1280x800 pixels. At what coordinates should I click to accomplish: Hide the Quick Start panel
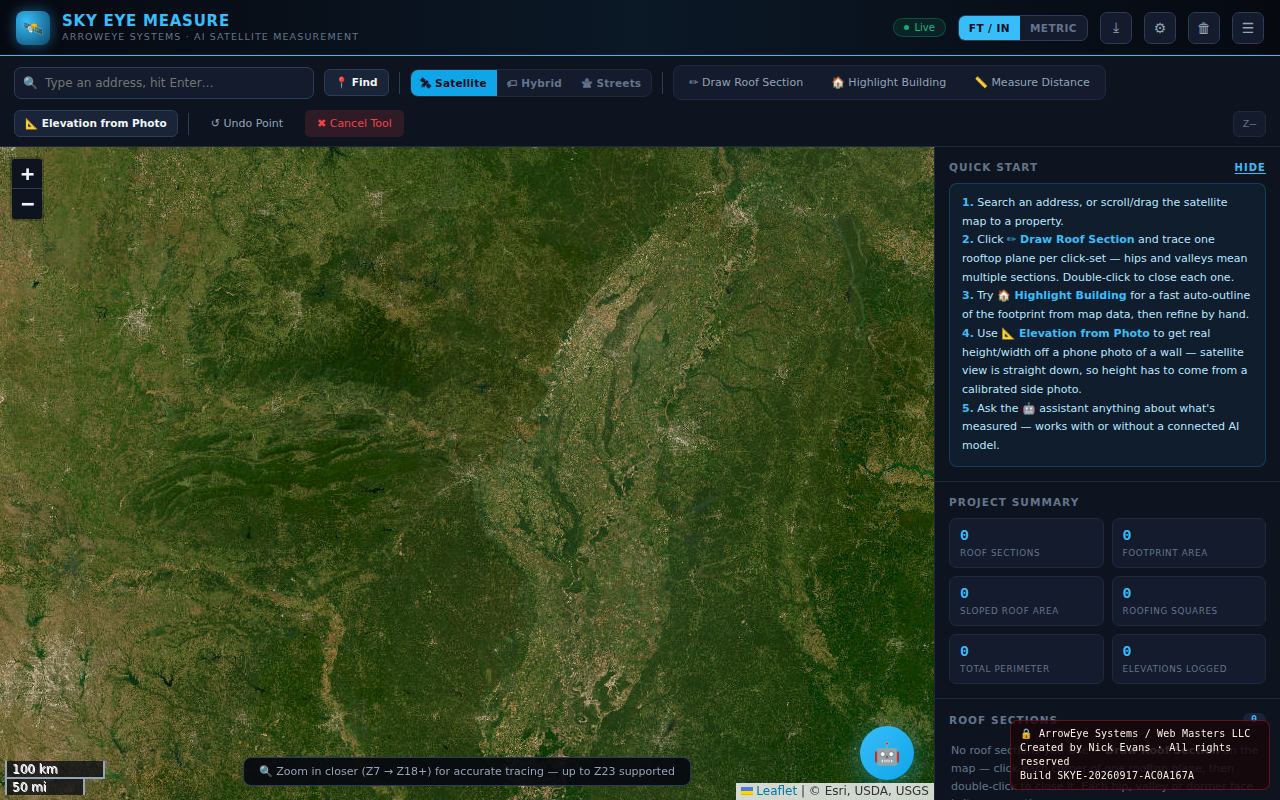coord(1249,167)
